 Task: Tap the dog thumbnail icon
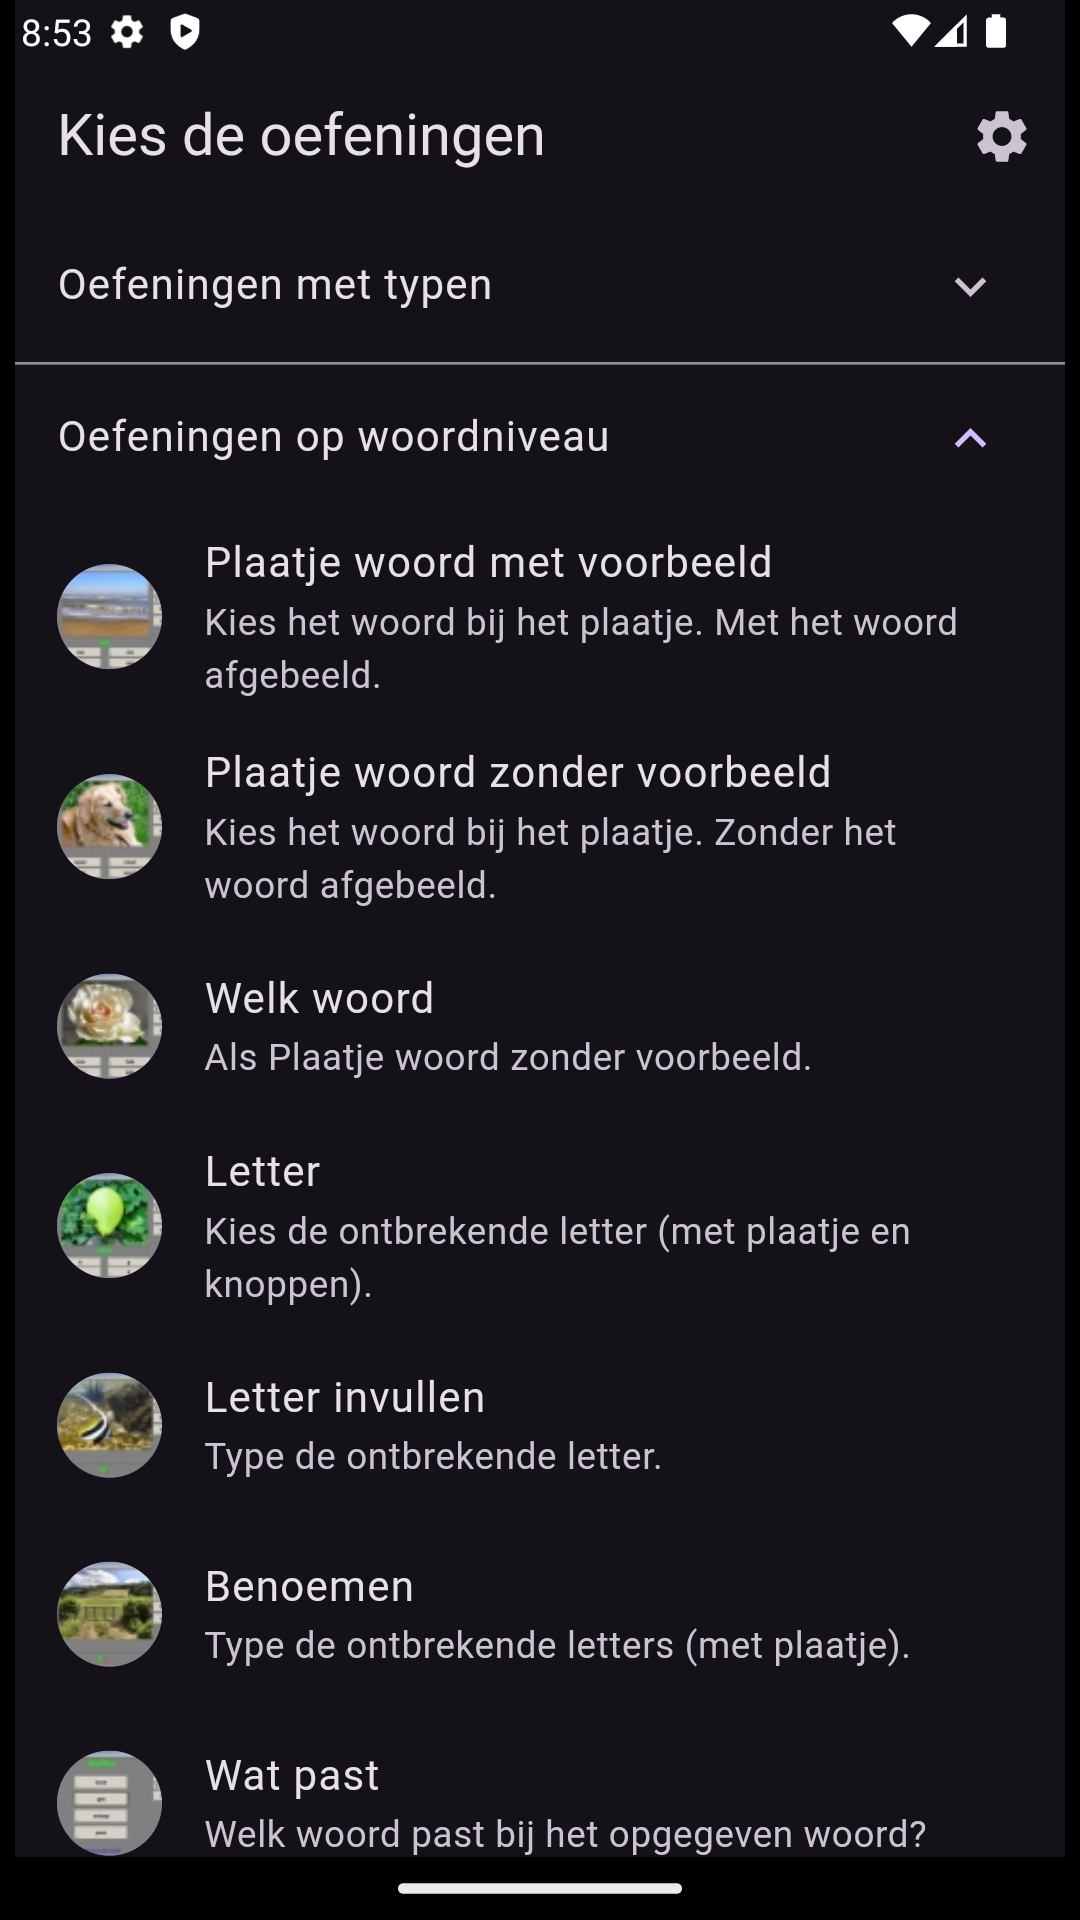[x=109, y=827]
